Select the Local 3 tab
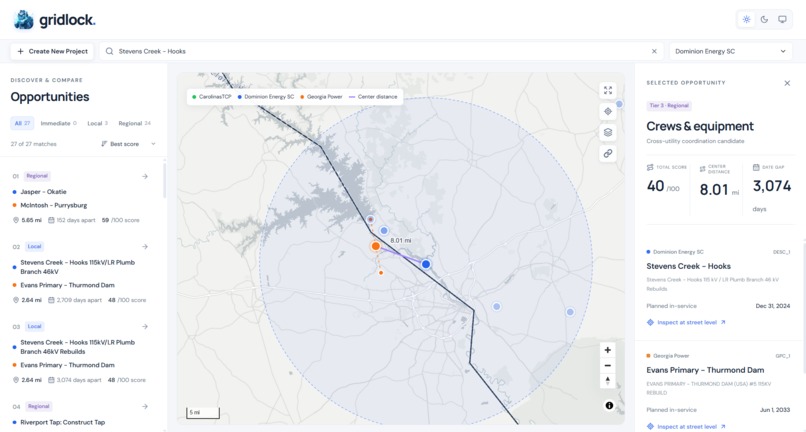The height and width of the screenshot is (432, 806). [x=98, y=123]
